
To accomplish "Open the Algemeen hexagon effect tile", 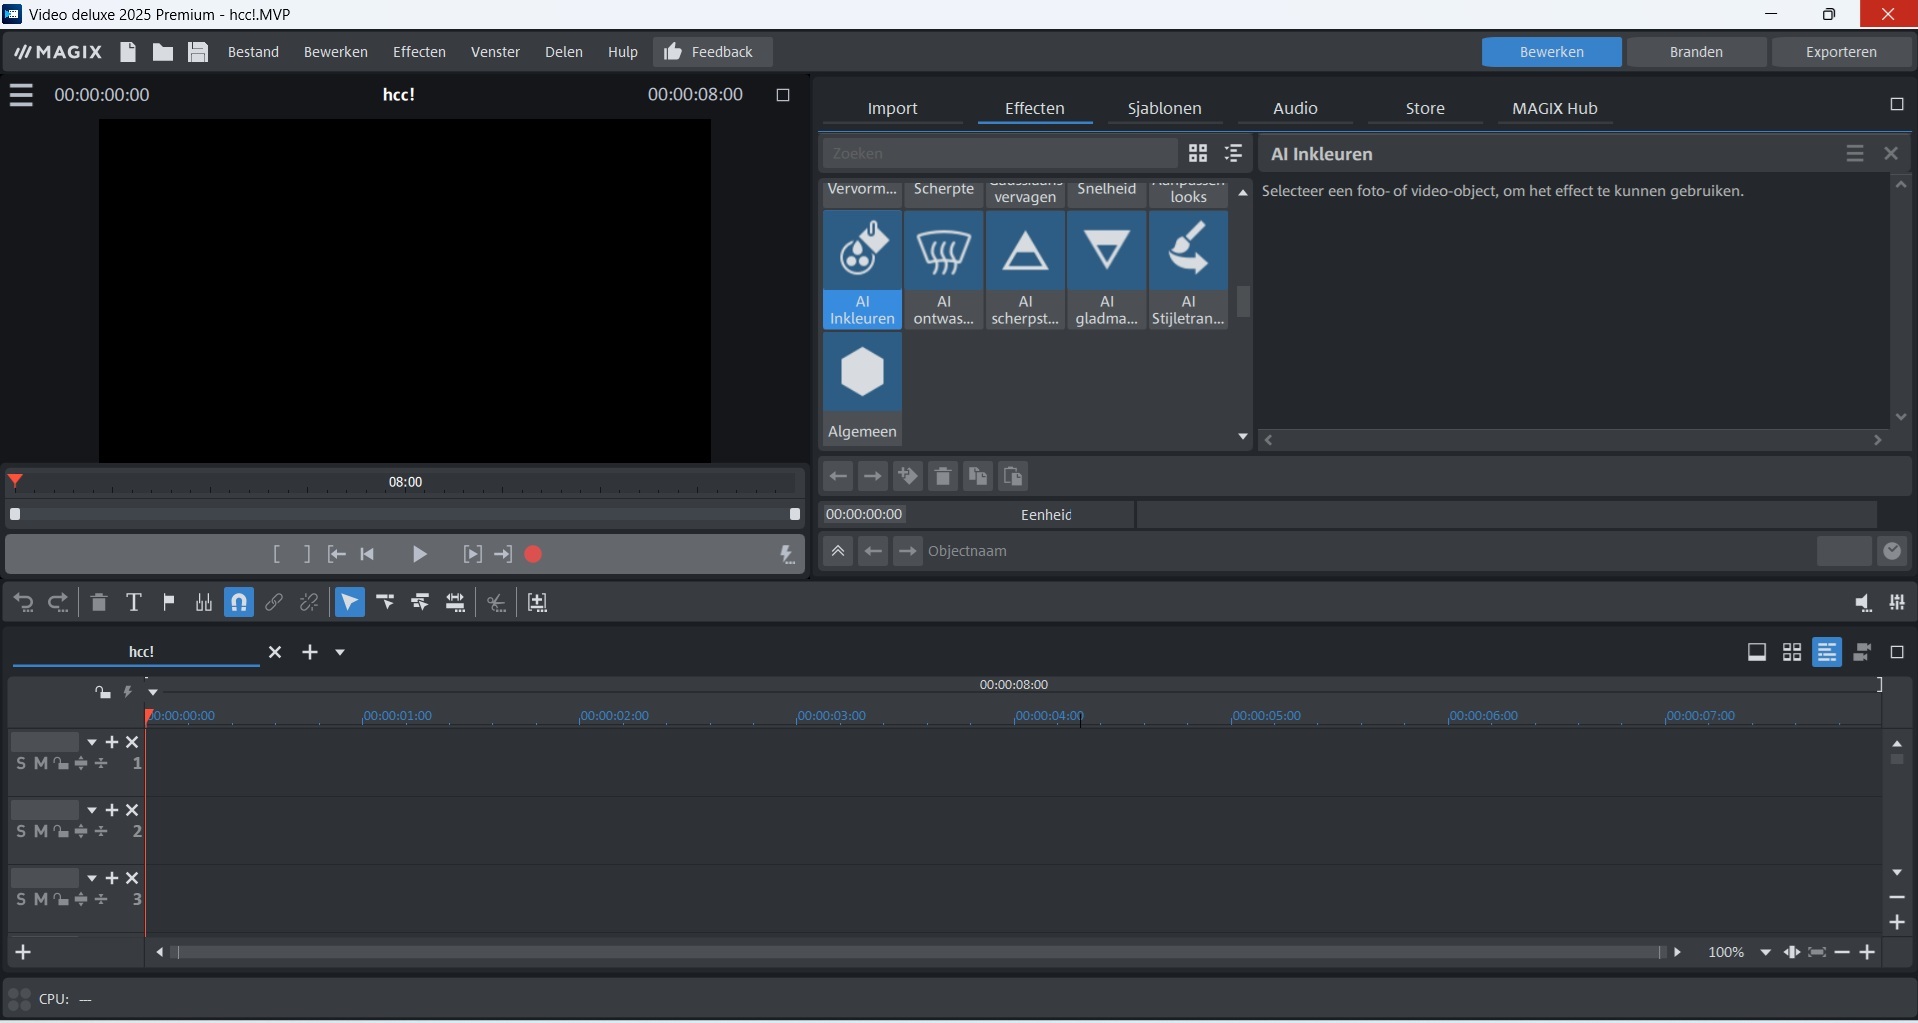I will pyautogui.click(x=862, y=389).
